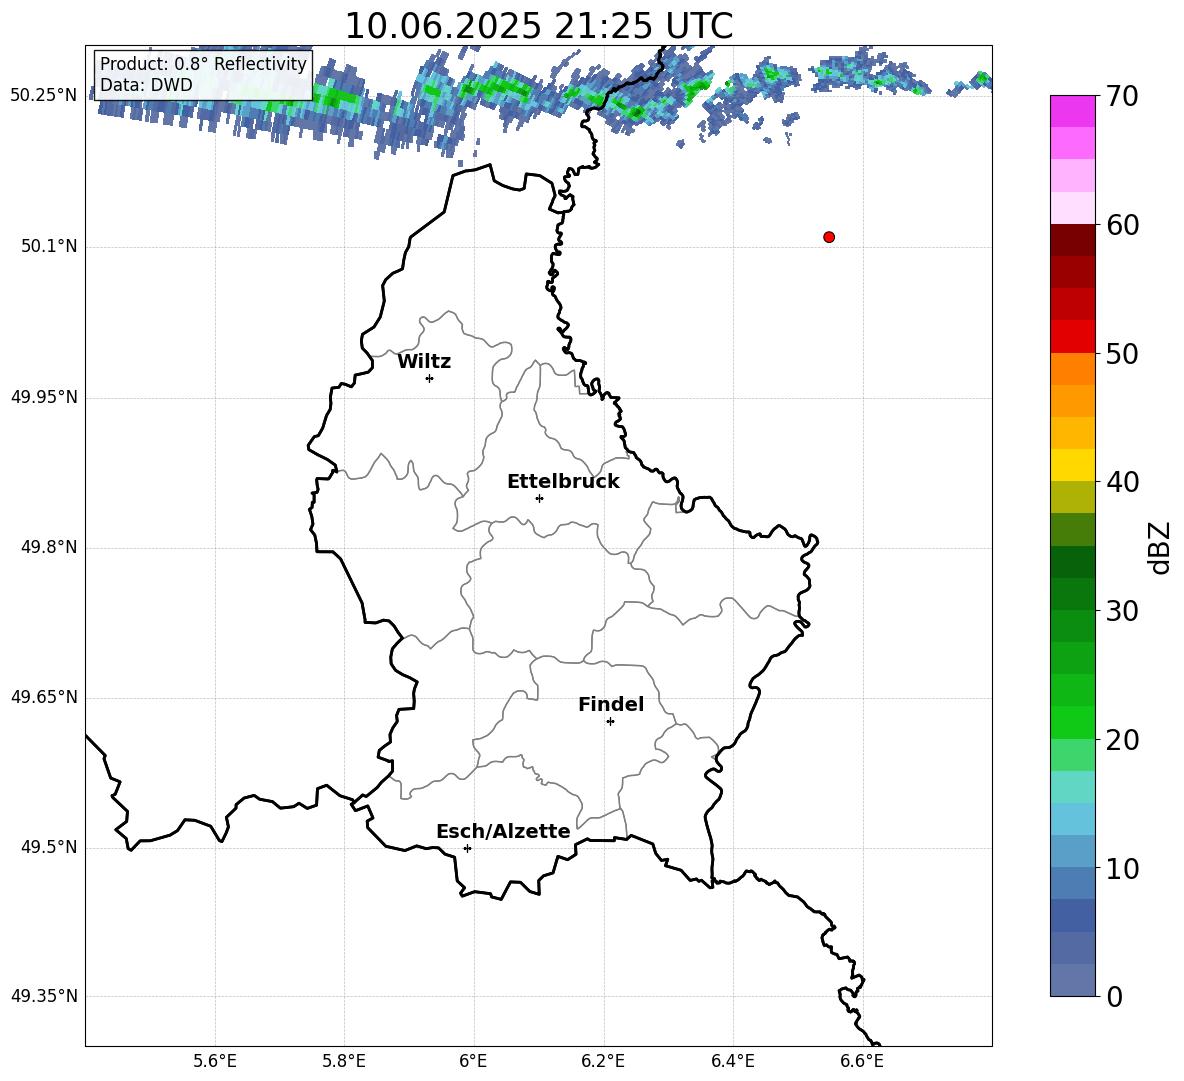
Task: Click the 10 colorbar tick label
Action: click(x=1122, y=868)
